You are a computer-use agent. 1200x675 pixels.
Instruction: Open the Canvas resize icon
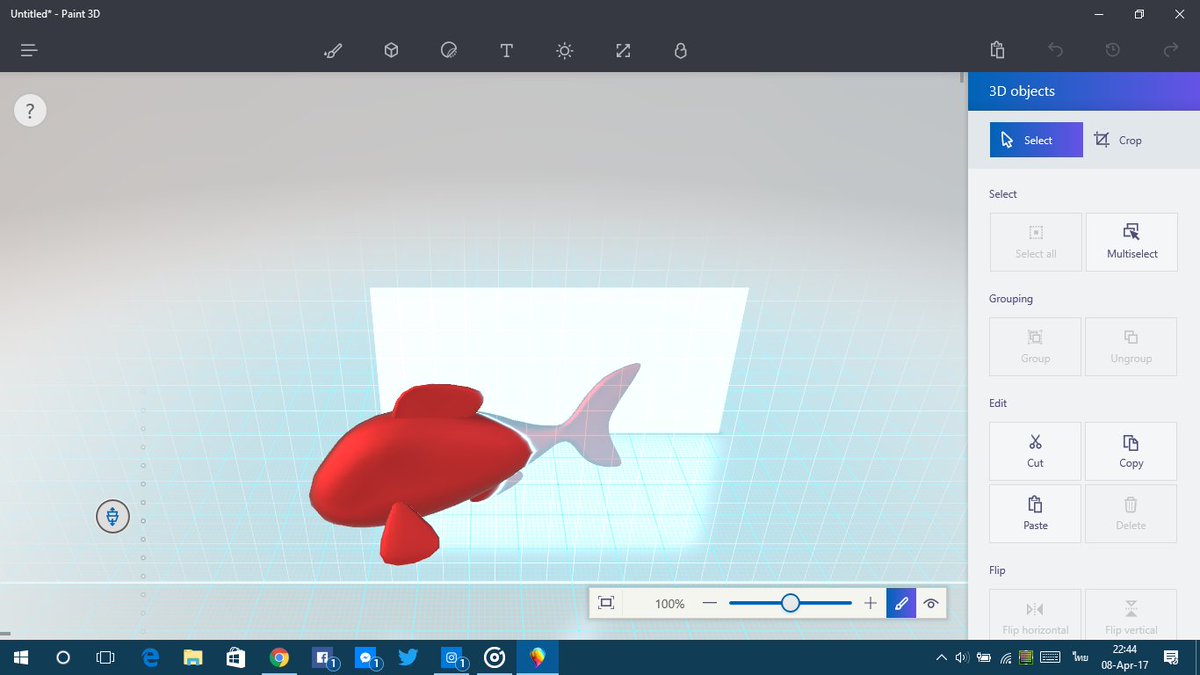tap(623, 51)
